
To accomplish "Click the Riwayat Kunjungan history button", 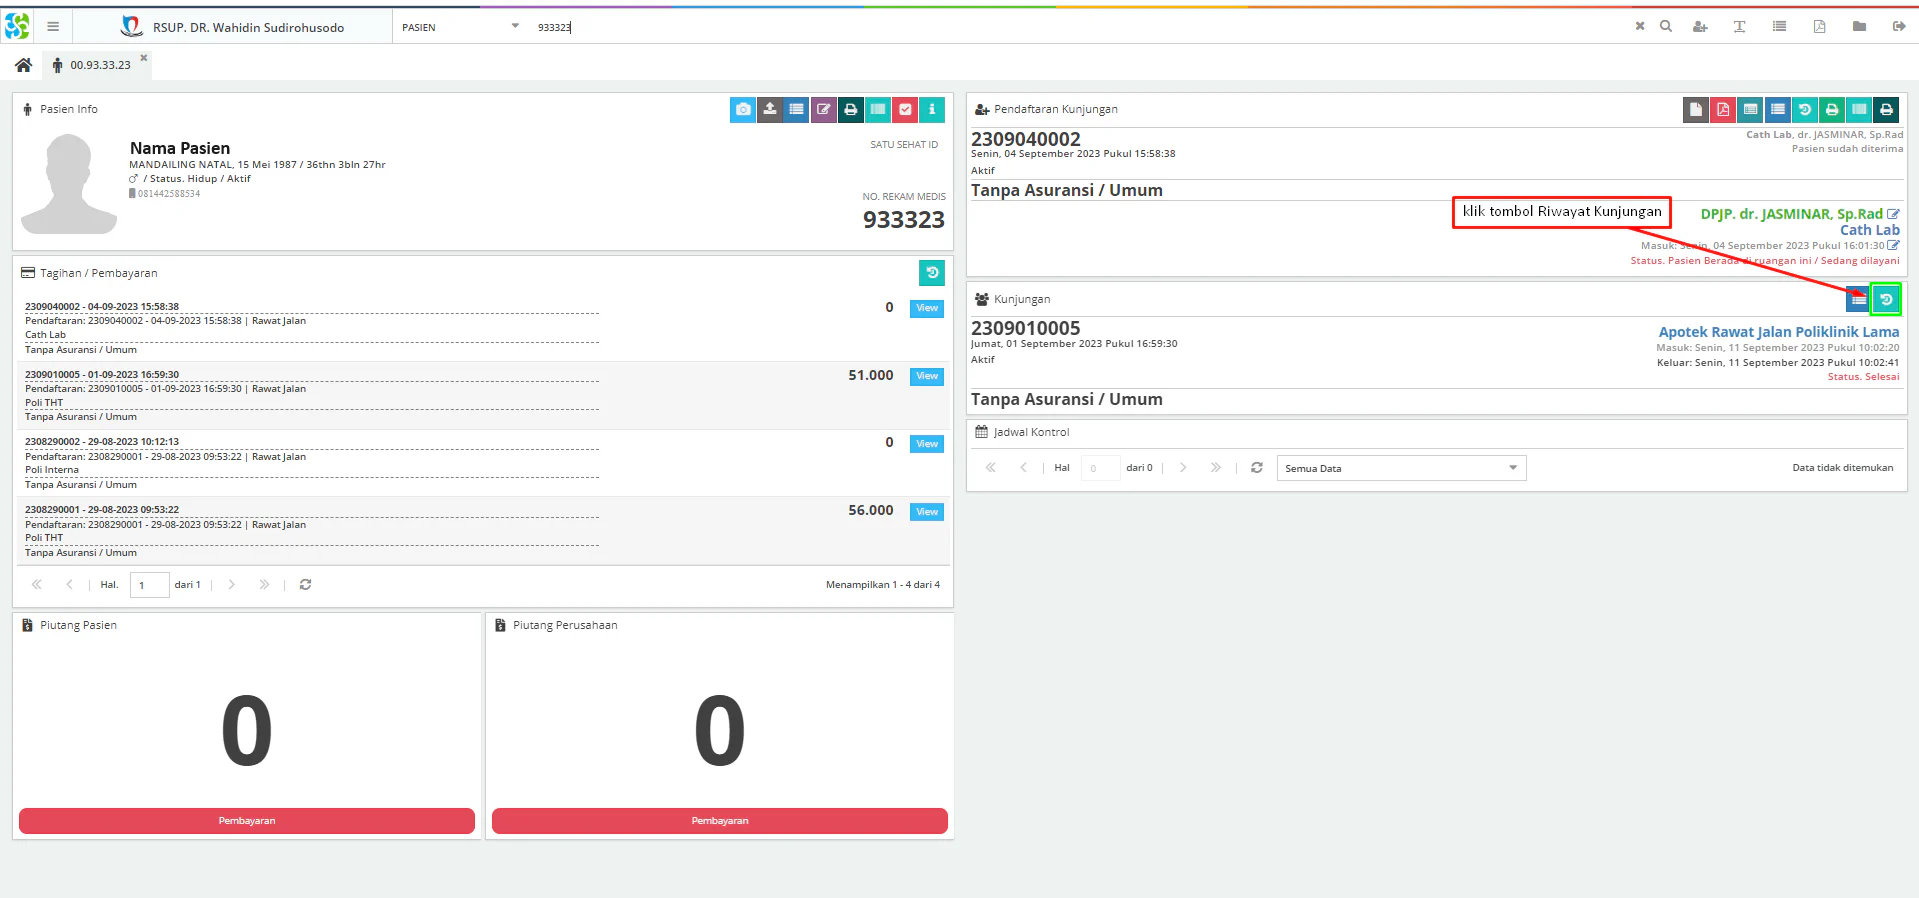I will pyautogui.click(x=1886, y=299).
